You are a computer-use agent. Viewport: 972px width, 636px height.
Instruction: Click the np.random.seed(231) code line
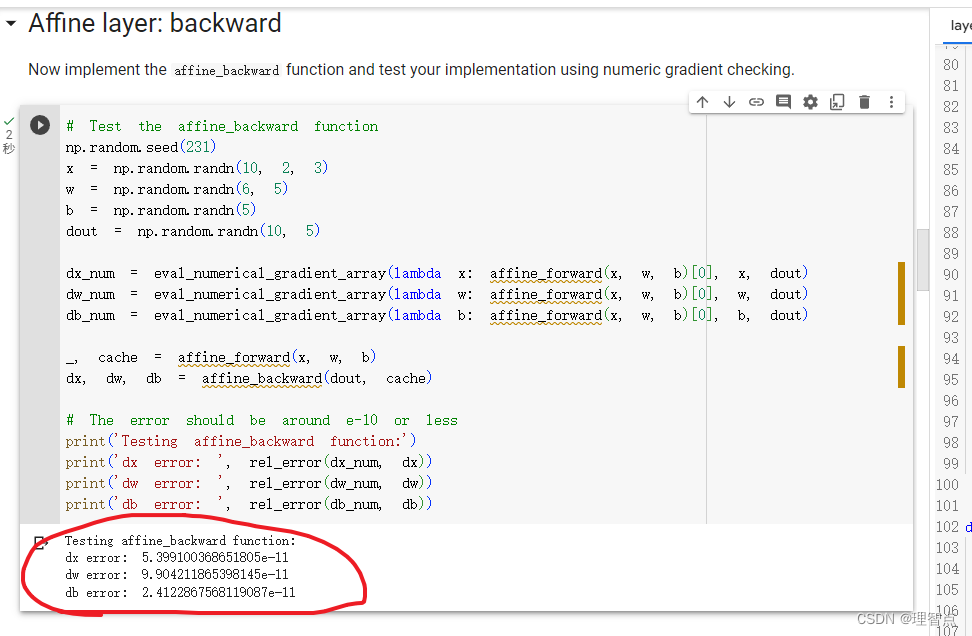[141, 147]
